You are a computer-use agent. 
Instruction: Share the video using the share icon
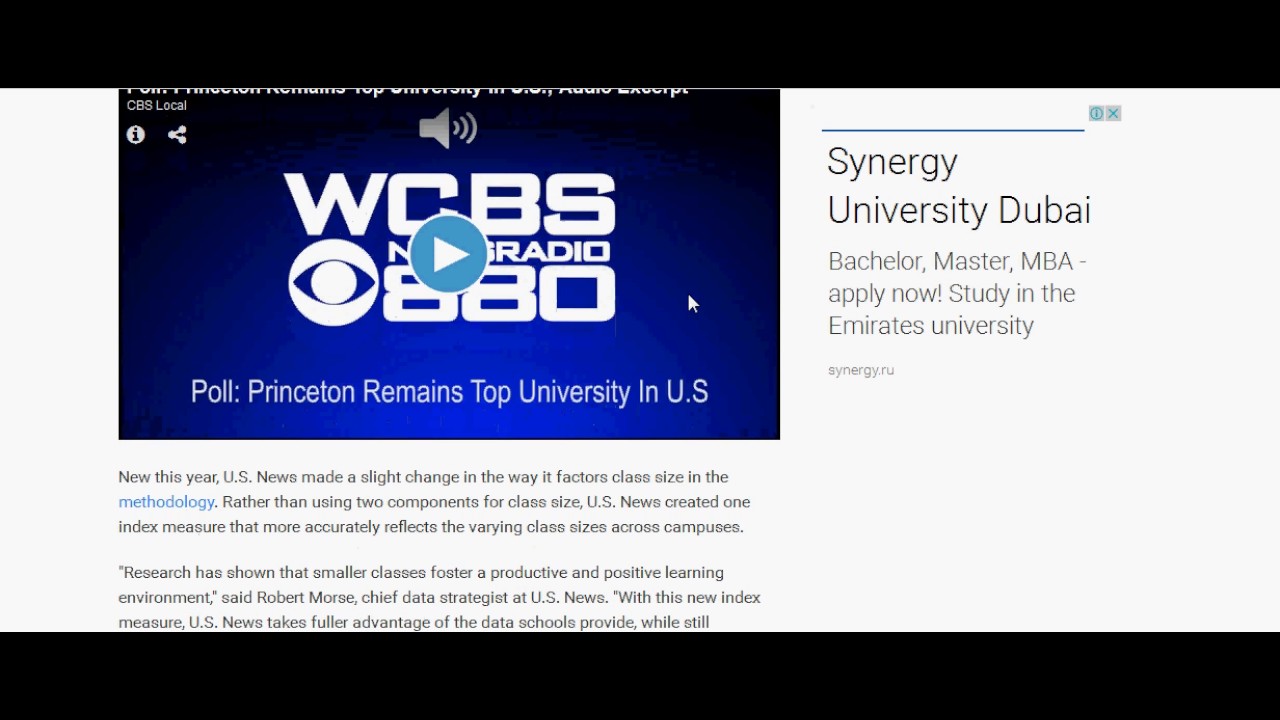(177, 134)
